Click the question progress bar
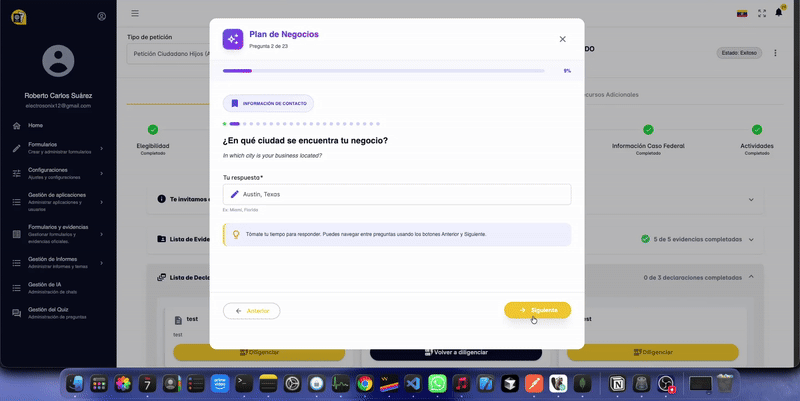 tap(384, 71)
